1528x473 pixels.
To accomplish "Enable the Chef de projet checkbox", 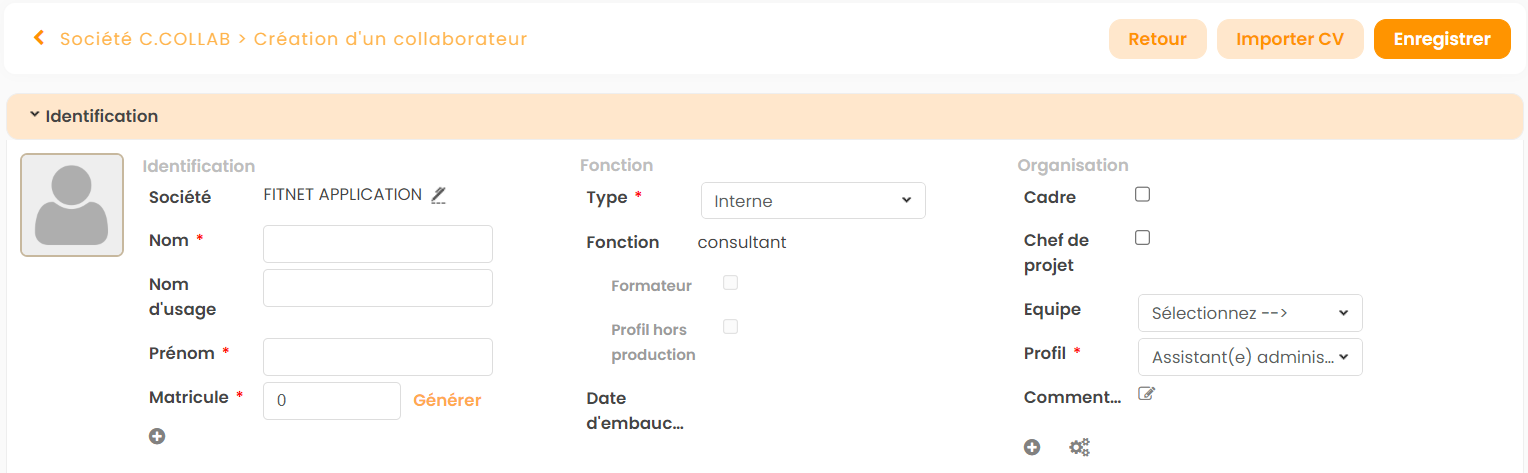I will tap(1143, 238).
